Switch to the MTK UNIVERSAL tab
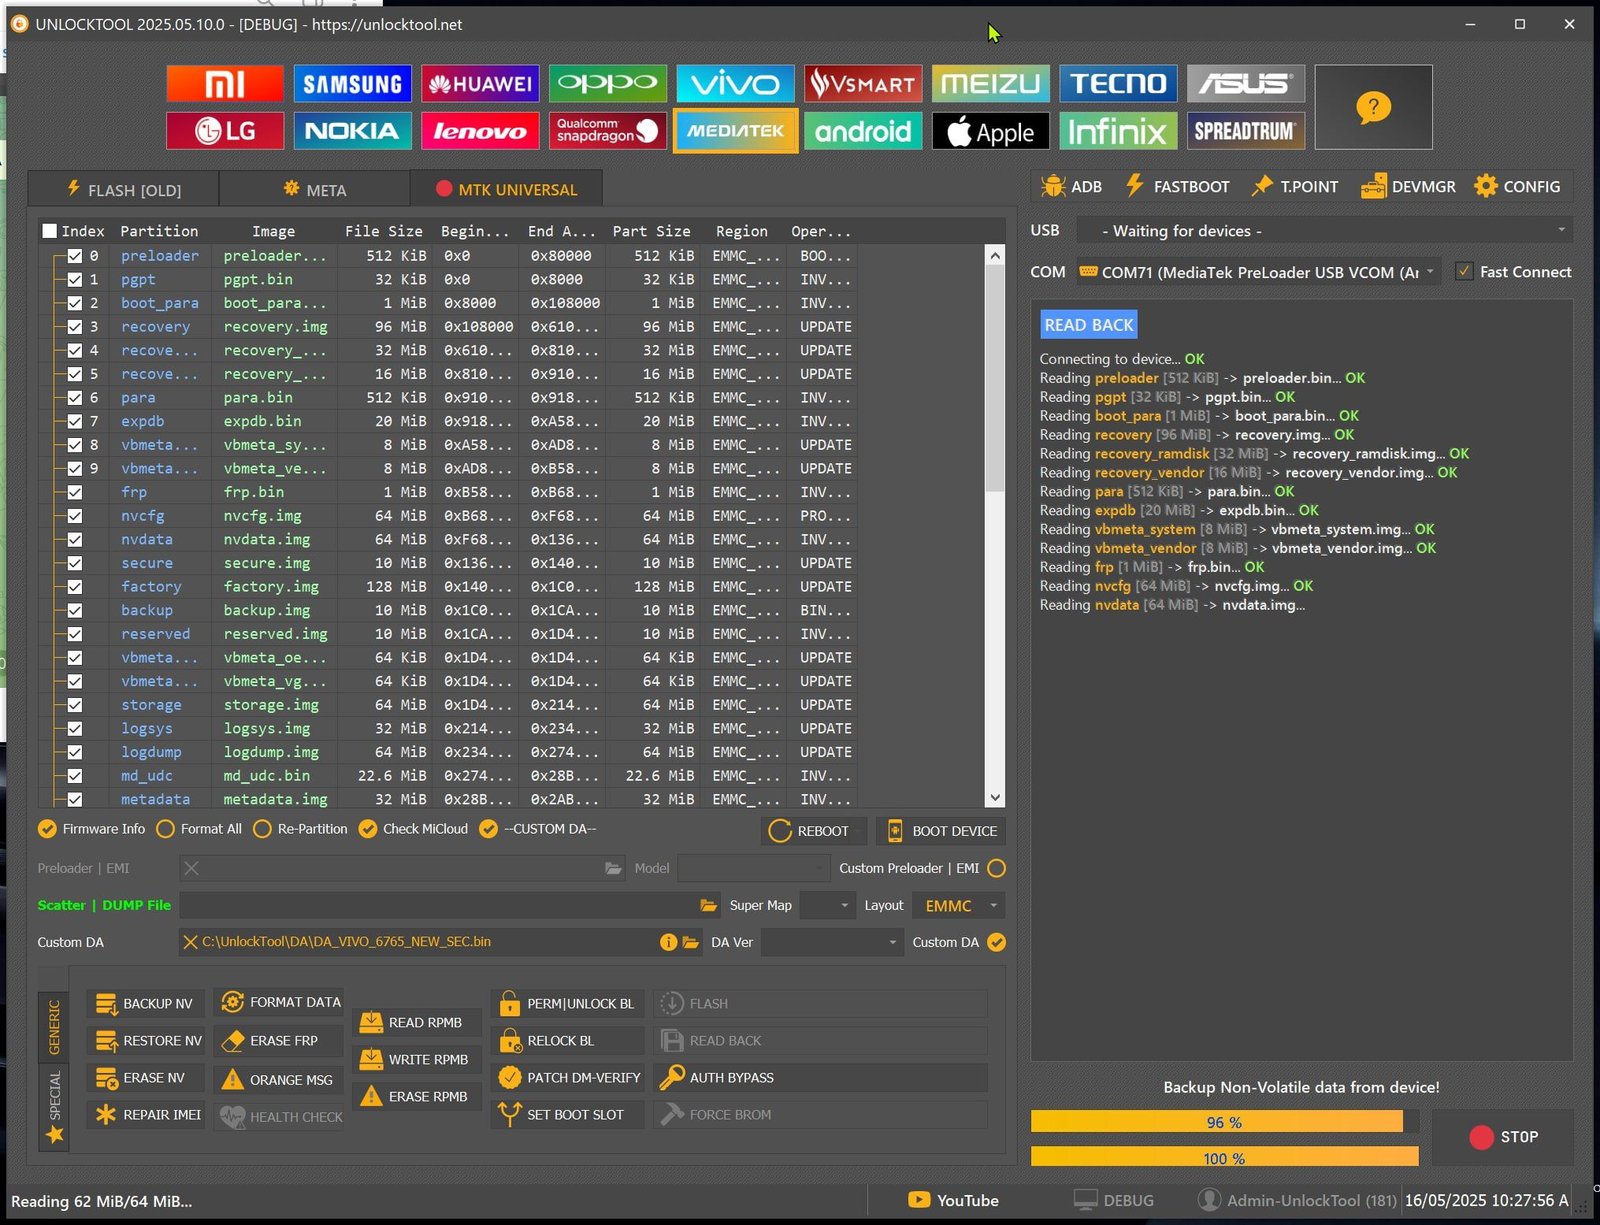Image resolution: width=1600 pixels, height=1225 pixels. click(x=506, y=190)
